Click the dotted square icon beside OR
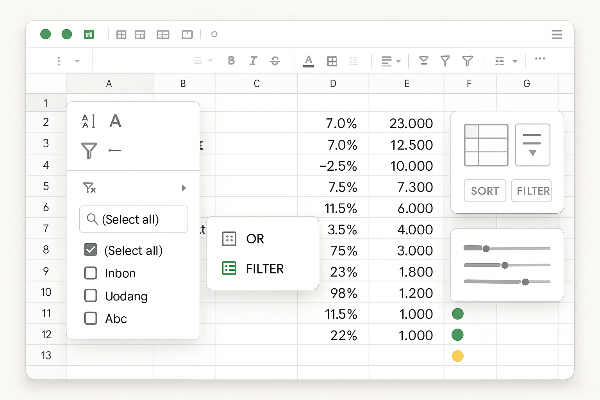The width and height of the screenshot is (600, 400). (x=229, y=238)
